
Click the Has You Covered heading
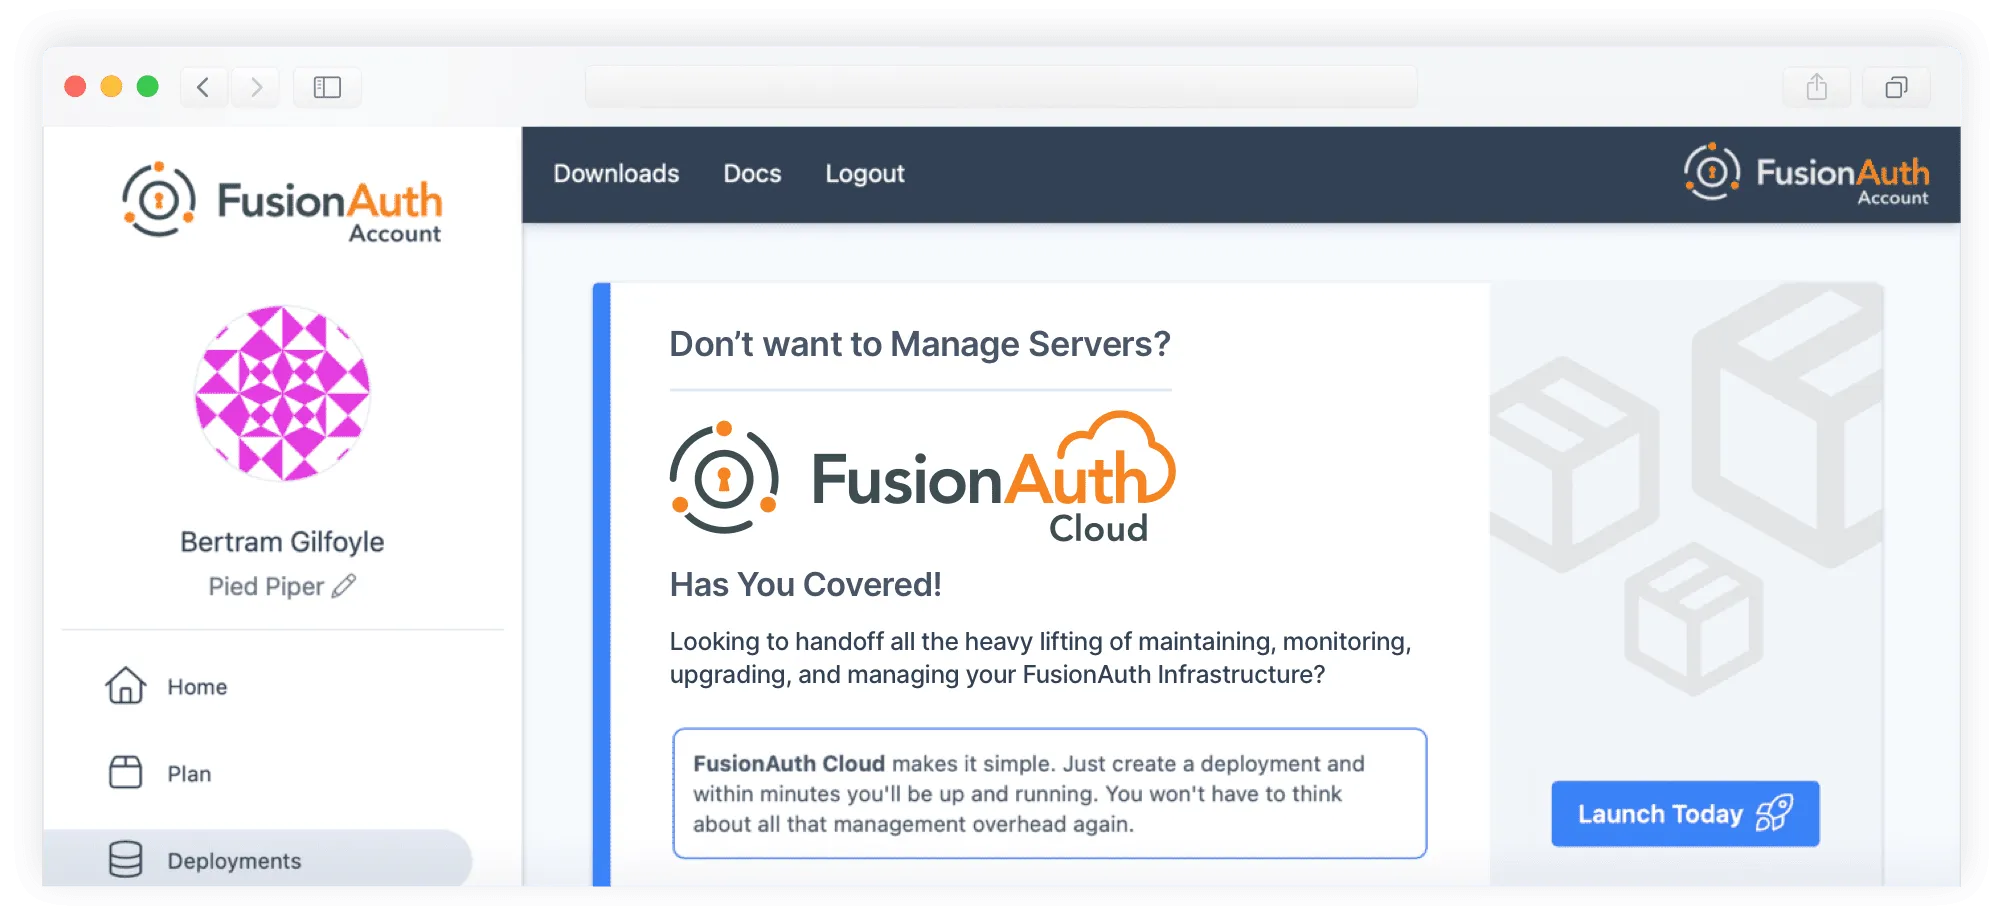click(806, 585)
